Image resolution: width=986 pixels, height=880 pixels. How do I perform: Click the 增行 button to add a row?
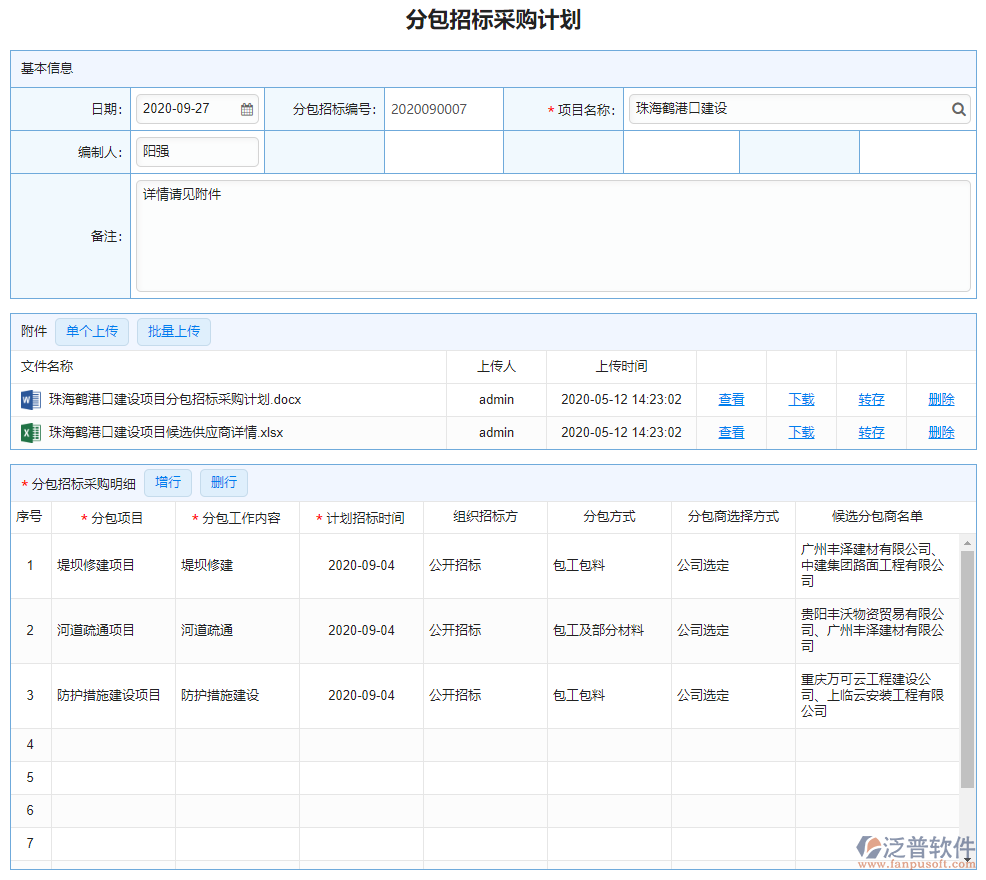pyautogui.click(x=167, y=482)
